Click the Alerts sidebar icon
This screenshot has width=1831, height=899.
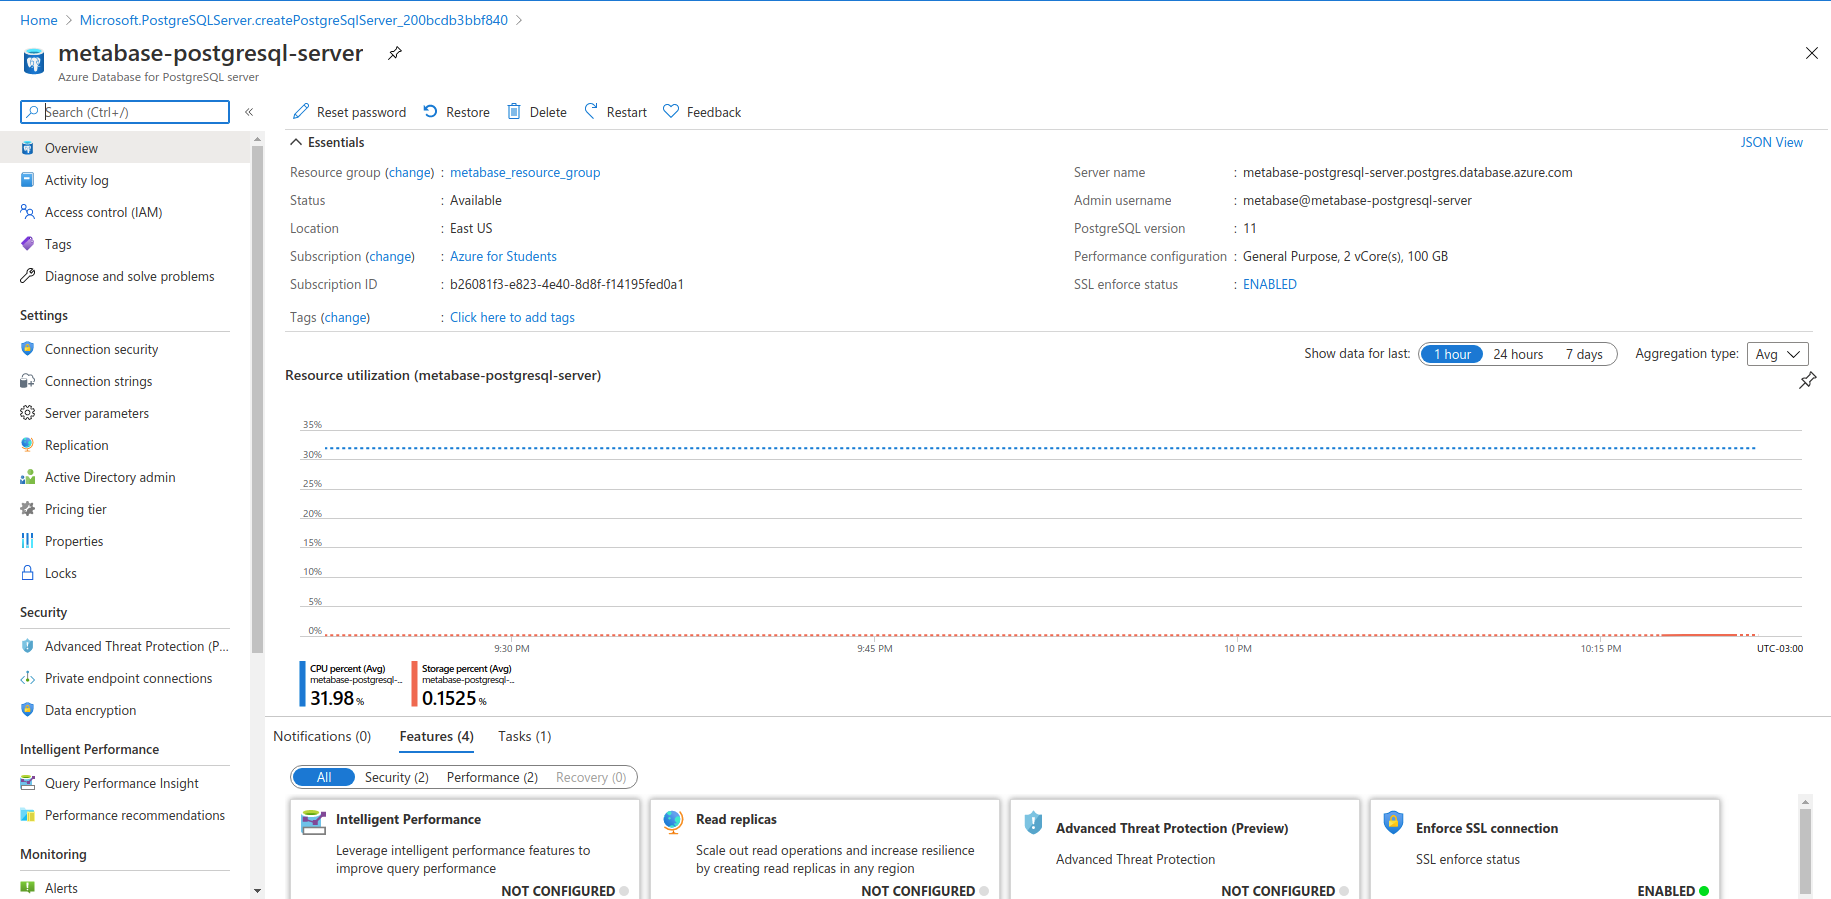tap(28, 888)
